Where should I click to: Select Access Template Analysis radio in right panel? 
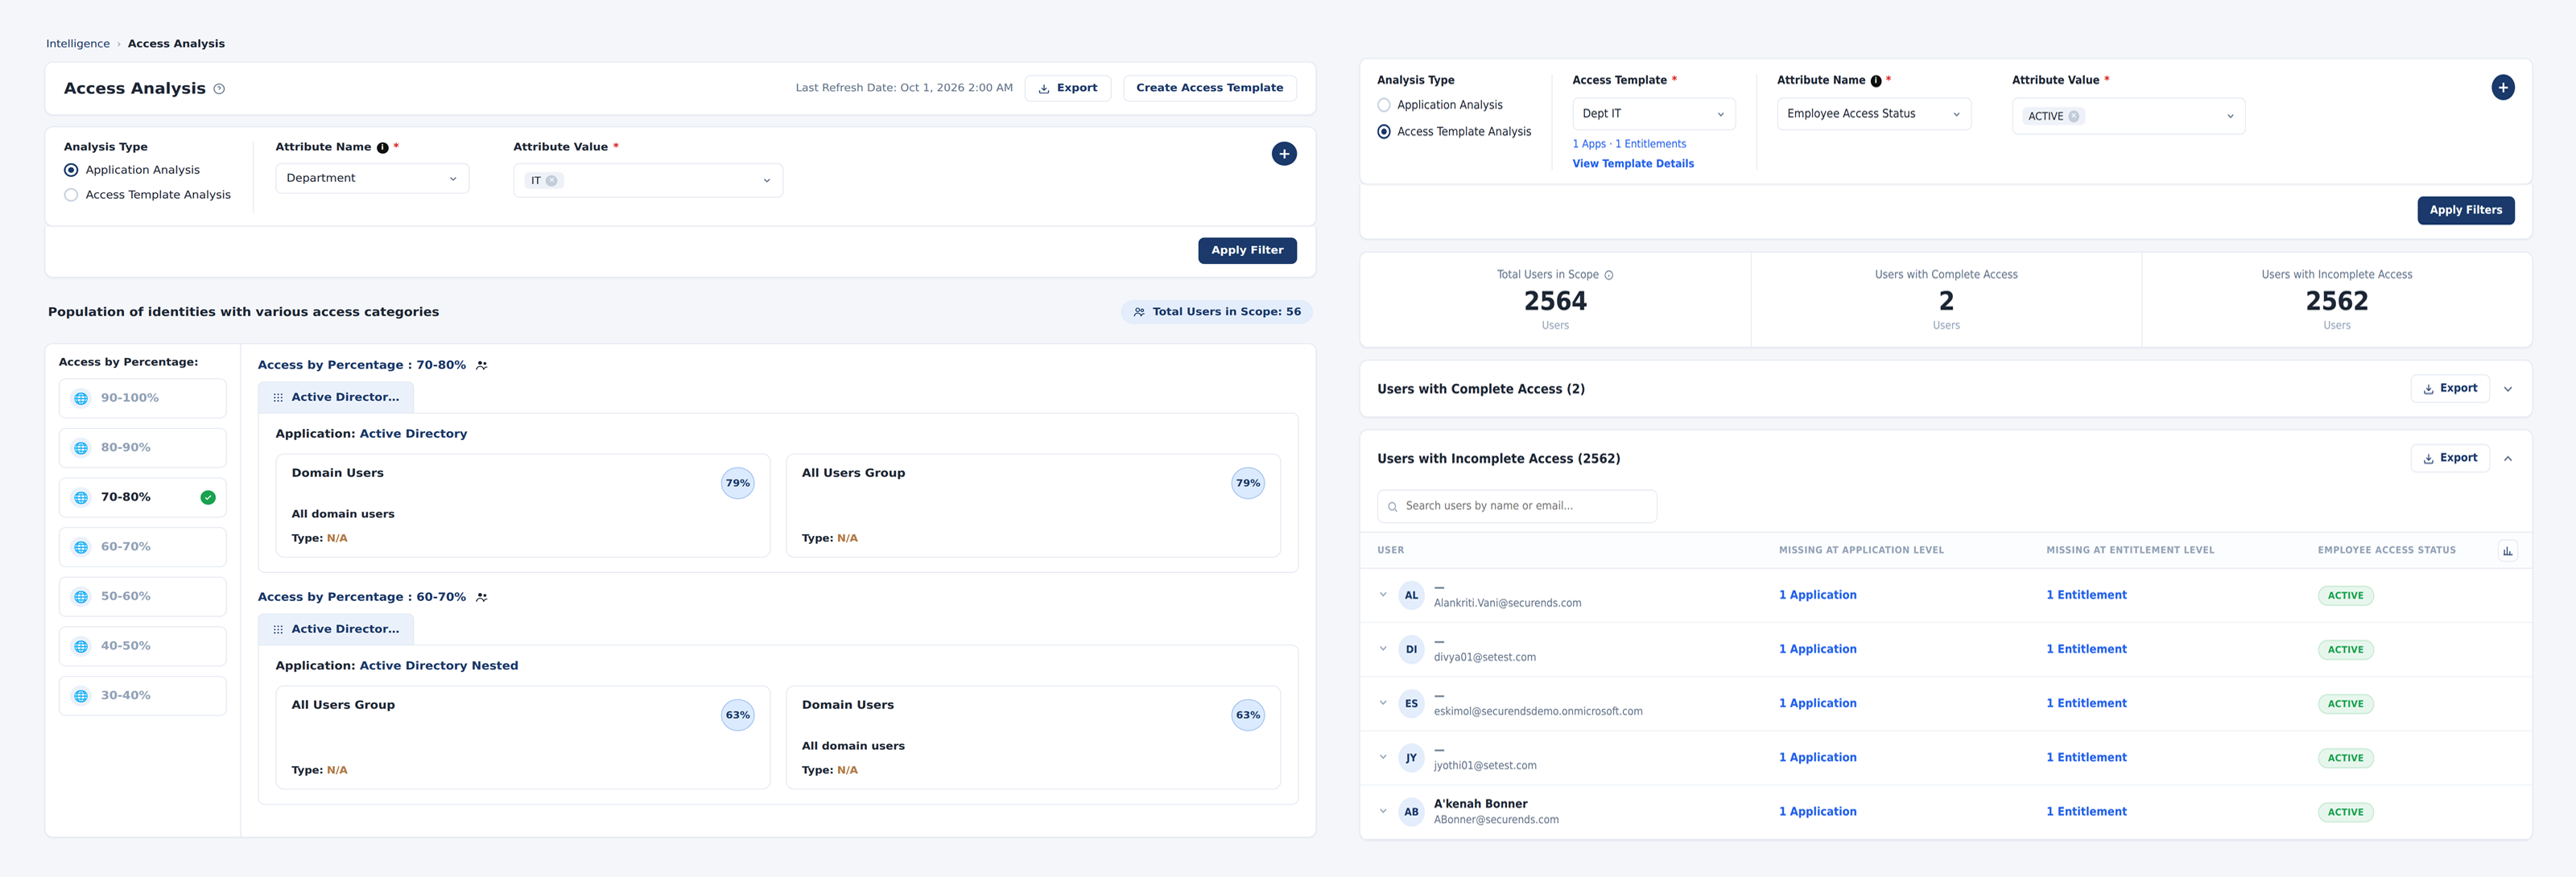(x=1384, y=132)
